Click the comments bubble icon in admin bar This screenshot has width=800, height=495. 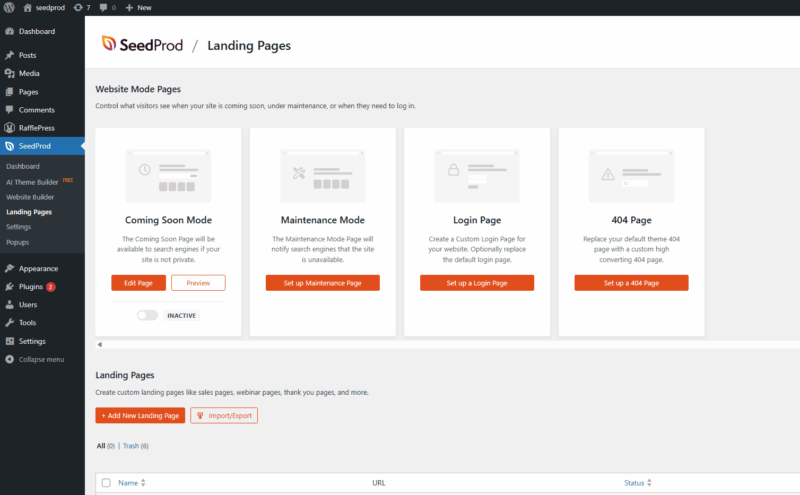click(x=106, y=7)
